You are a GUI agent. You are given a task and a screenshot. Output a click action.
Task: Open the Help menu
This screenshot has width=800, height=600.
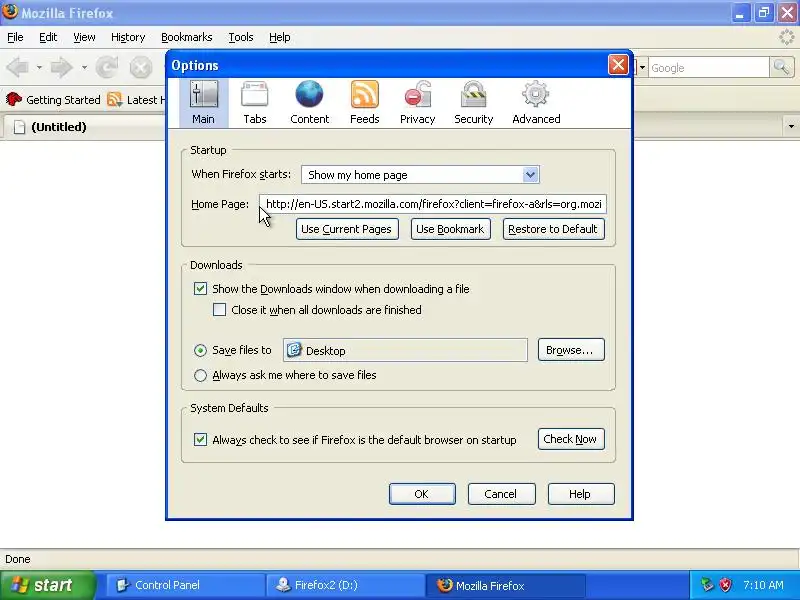(x=280, y=37)
